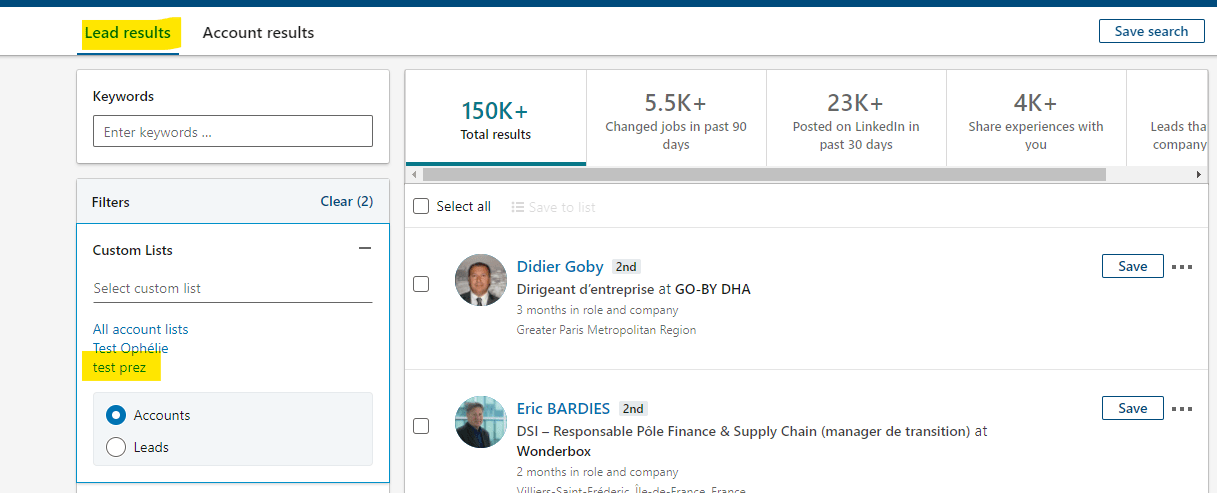Viewport: 1217px width, 493px height.
Task: Switch to Lead results tab
Action: (x=128, y=33)
